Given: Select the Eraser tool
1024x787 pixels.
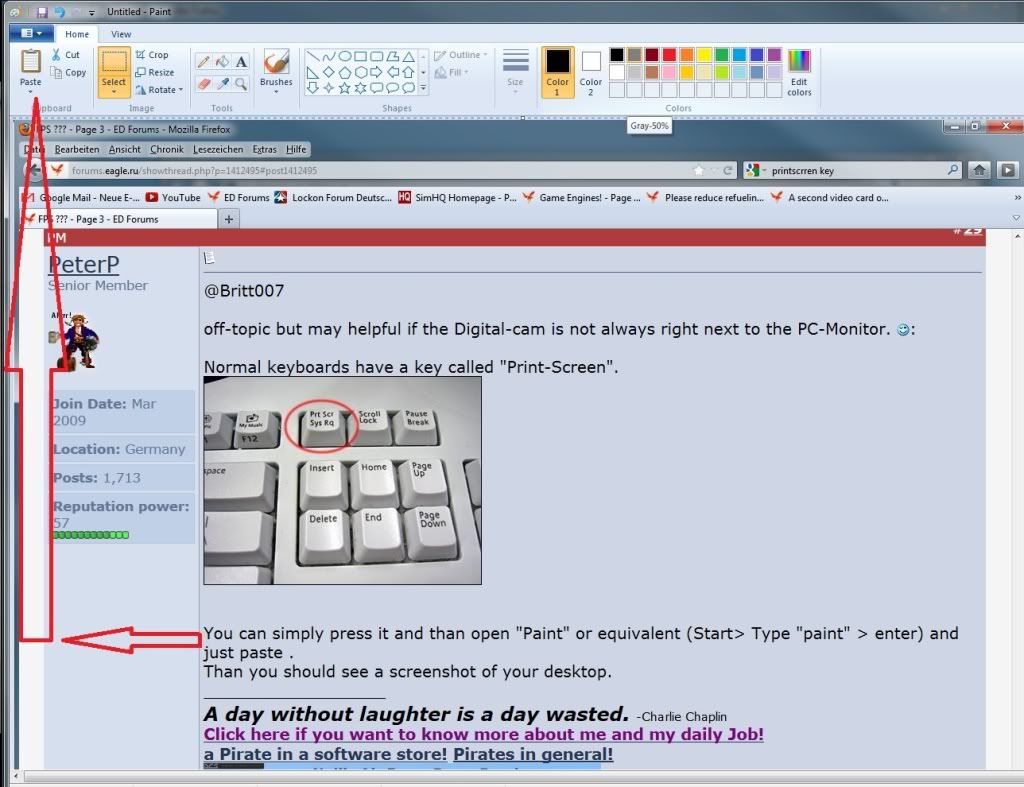Looking at the screenshot, I should [202, 82].
